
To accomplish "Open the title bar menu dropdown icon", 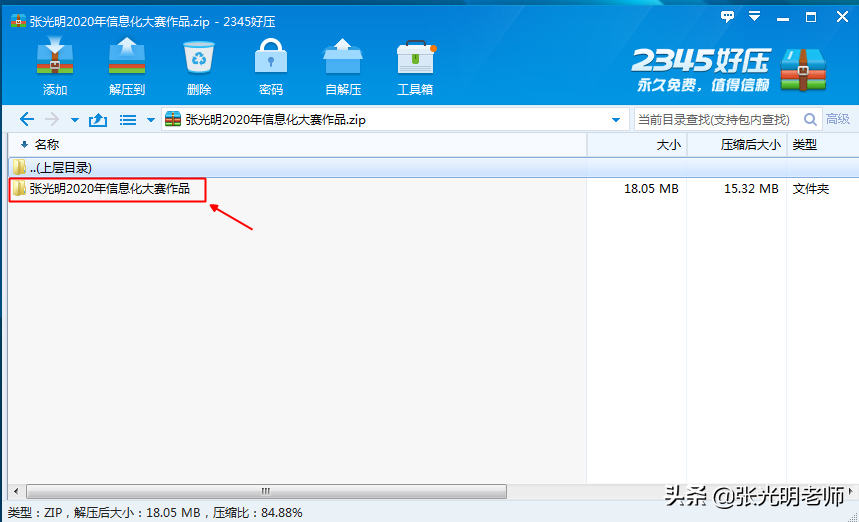I will (x=754, y=17).
